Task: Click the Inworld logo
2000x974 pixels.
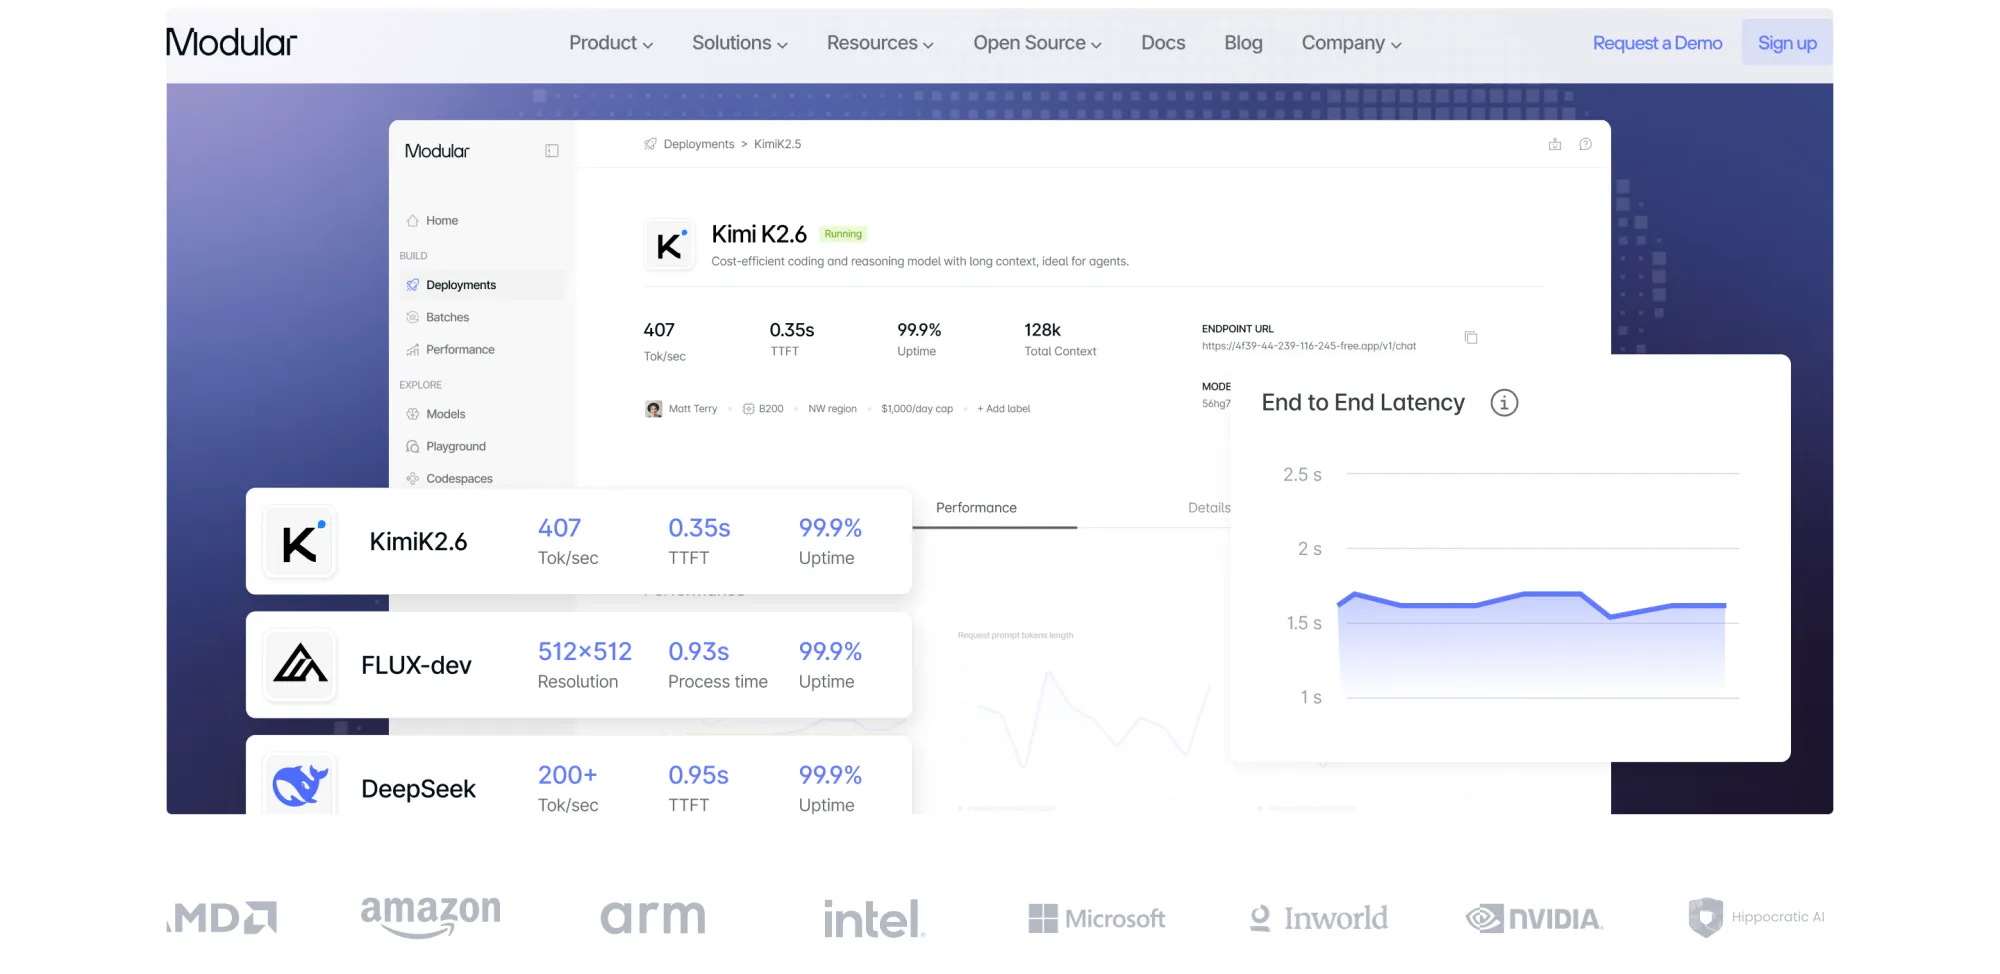Action: (1319, 918)
